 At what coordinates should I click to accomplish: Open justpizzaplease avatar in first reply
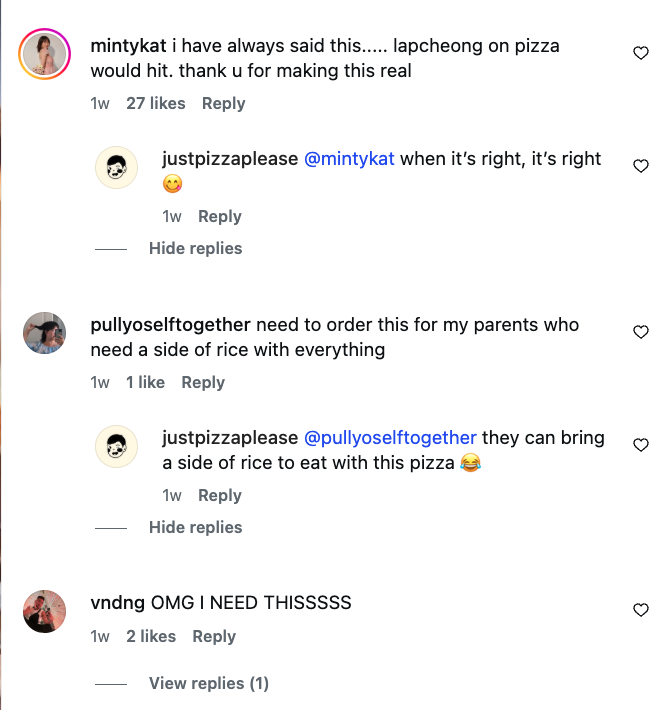pos(116,167)
